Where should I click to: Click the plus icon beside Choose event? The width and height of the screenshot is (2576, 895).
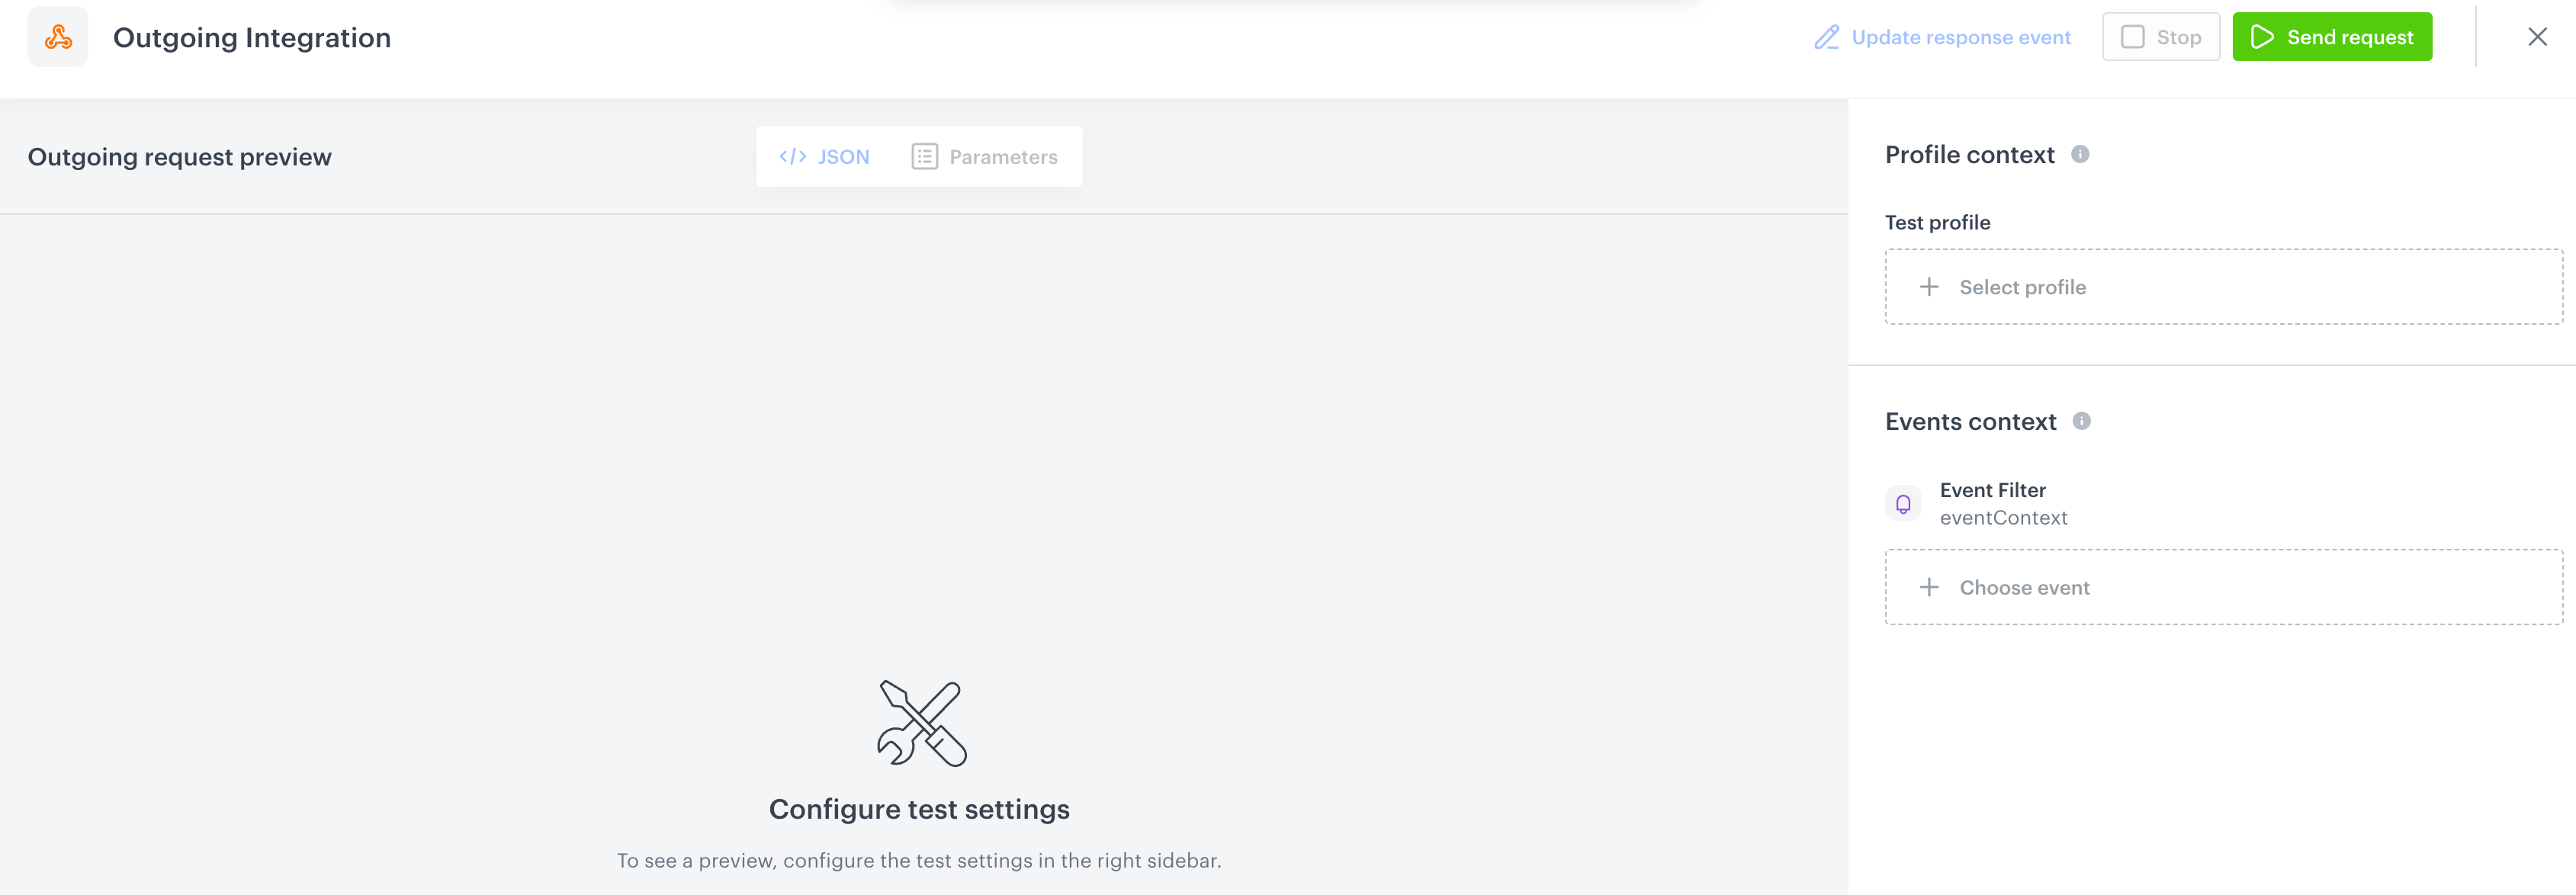point(1928,587)
